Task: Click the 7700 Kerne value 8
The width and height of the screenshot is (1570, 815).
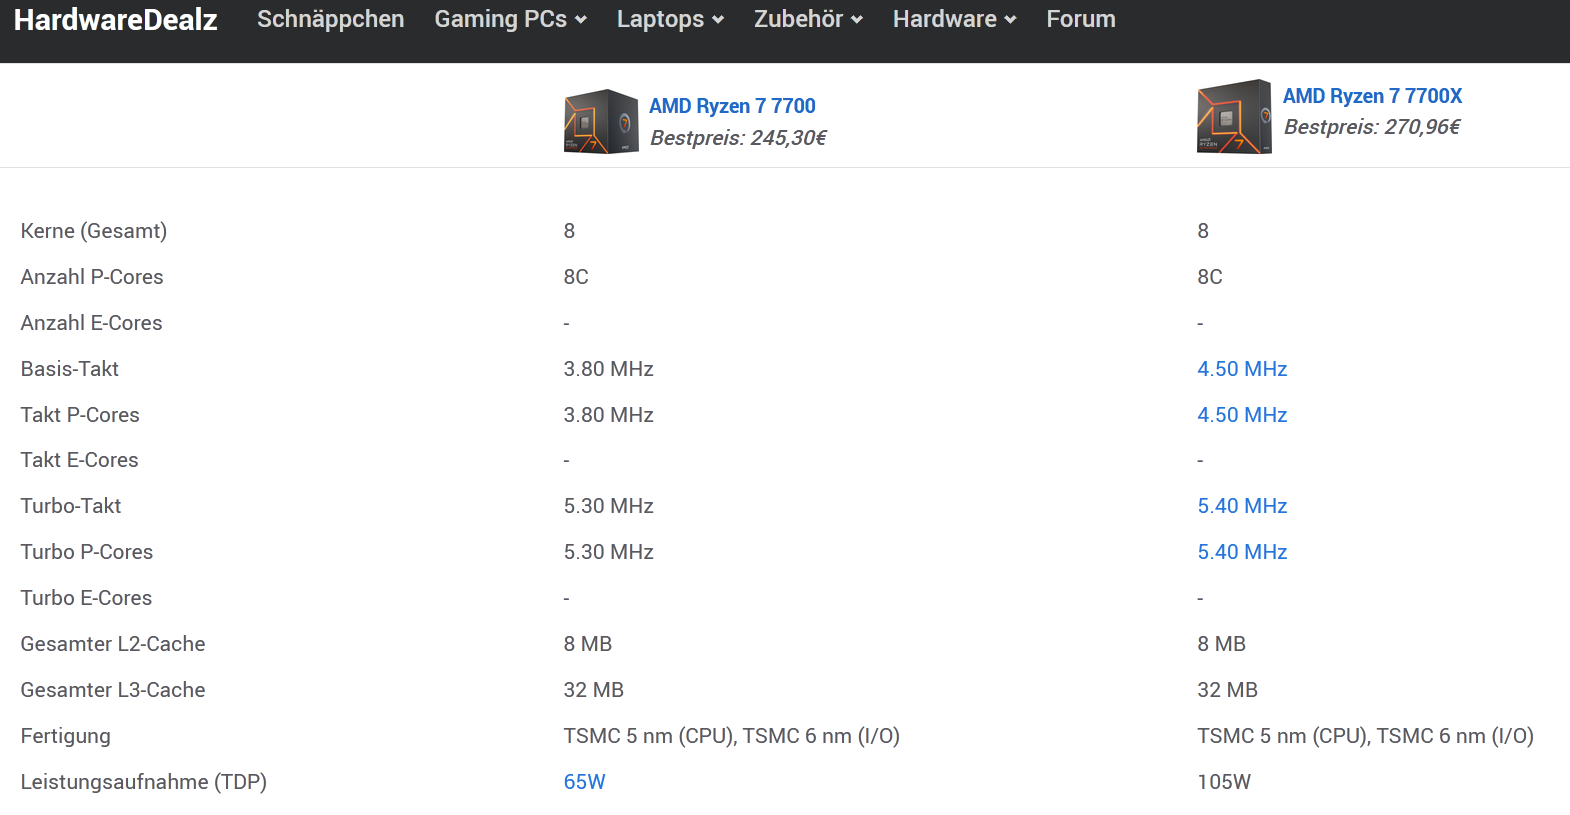Action: click(x=569, y=231)
